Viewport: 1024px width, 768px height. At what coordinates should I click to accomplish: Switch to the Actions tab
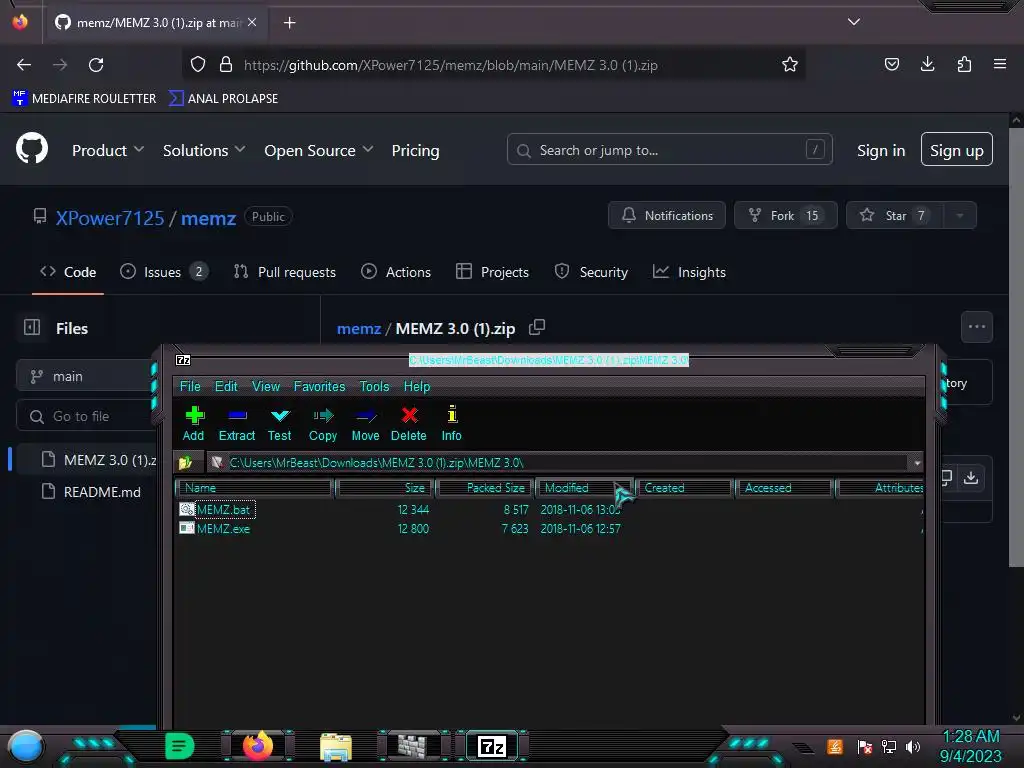click(396, 272)
